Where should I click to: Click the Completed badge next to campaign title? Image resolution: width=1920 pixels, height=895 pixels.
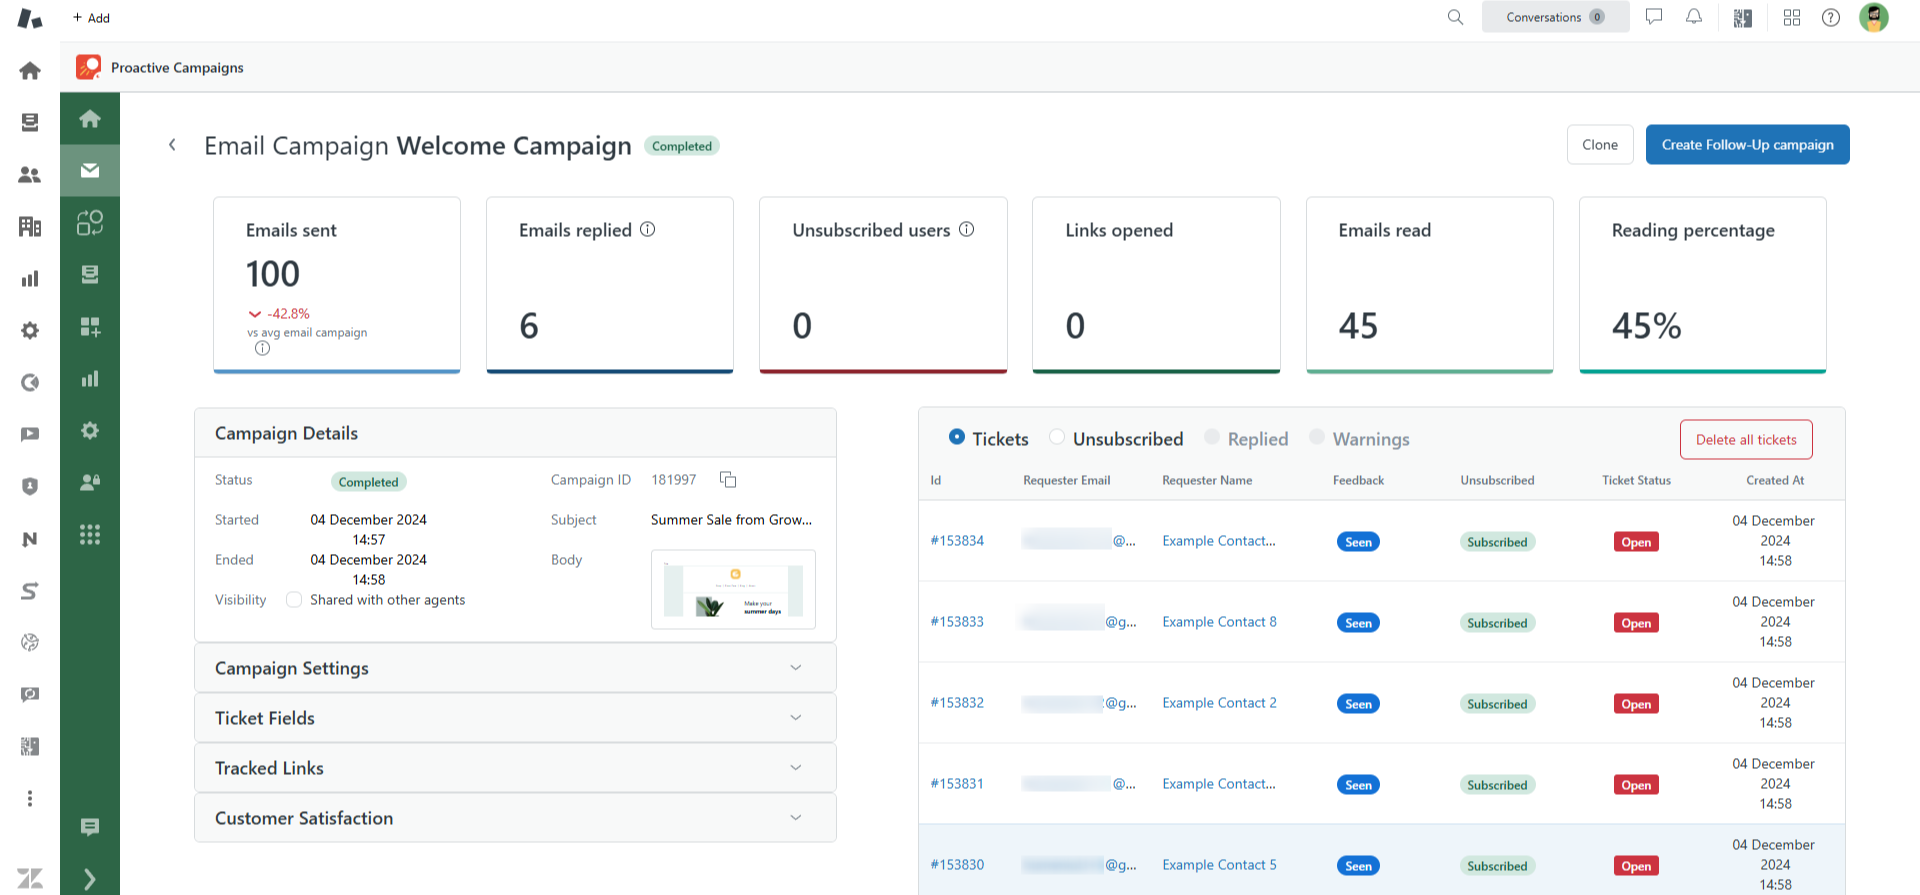coord(682,146)
